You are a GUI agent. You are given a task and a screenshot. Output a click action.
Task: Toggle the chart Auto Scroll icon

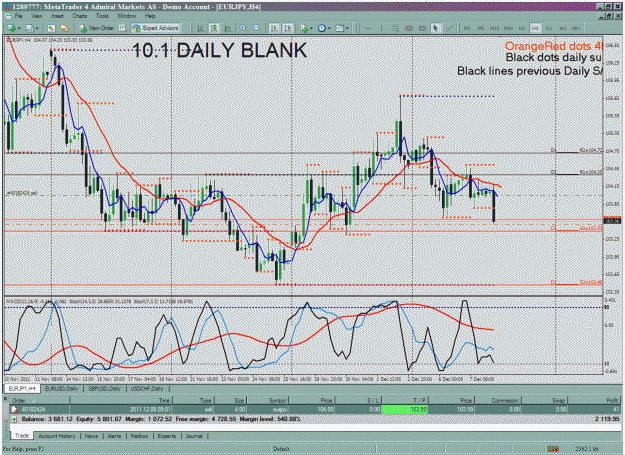coord(274,28)
